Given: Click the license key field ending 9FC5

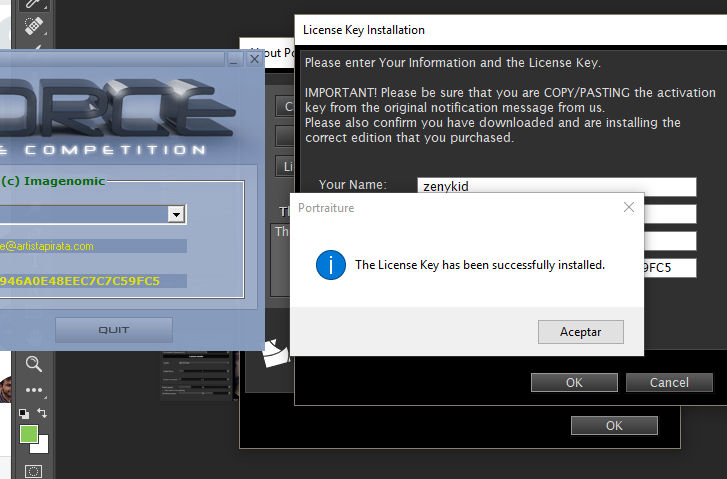Looking at the screenshot, I should [670, 268].
